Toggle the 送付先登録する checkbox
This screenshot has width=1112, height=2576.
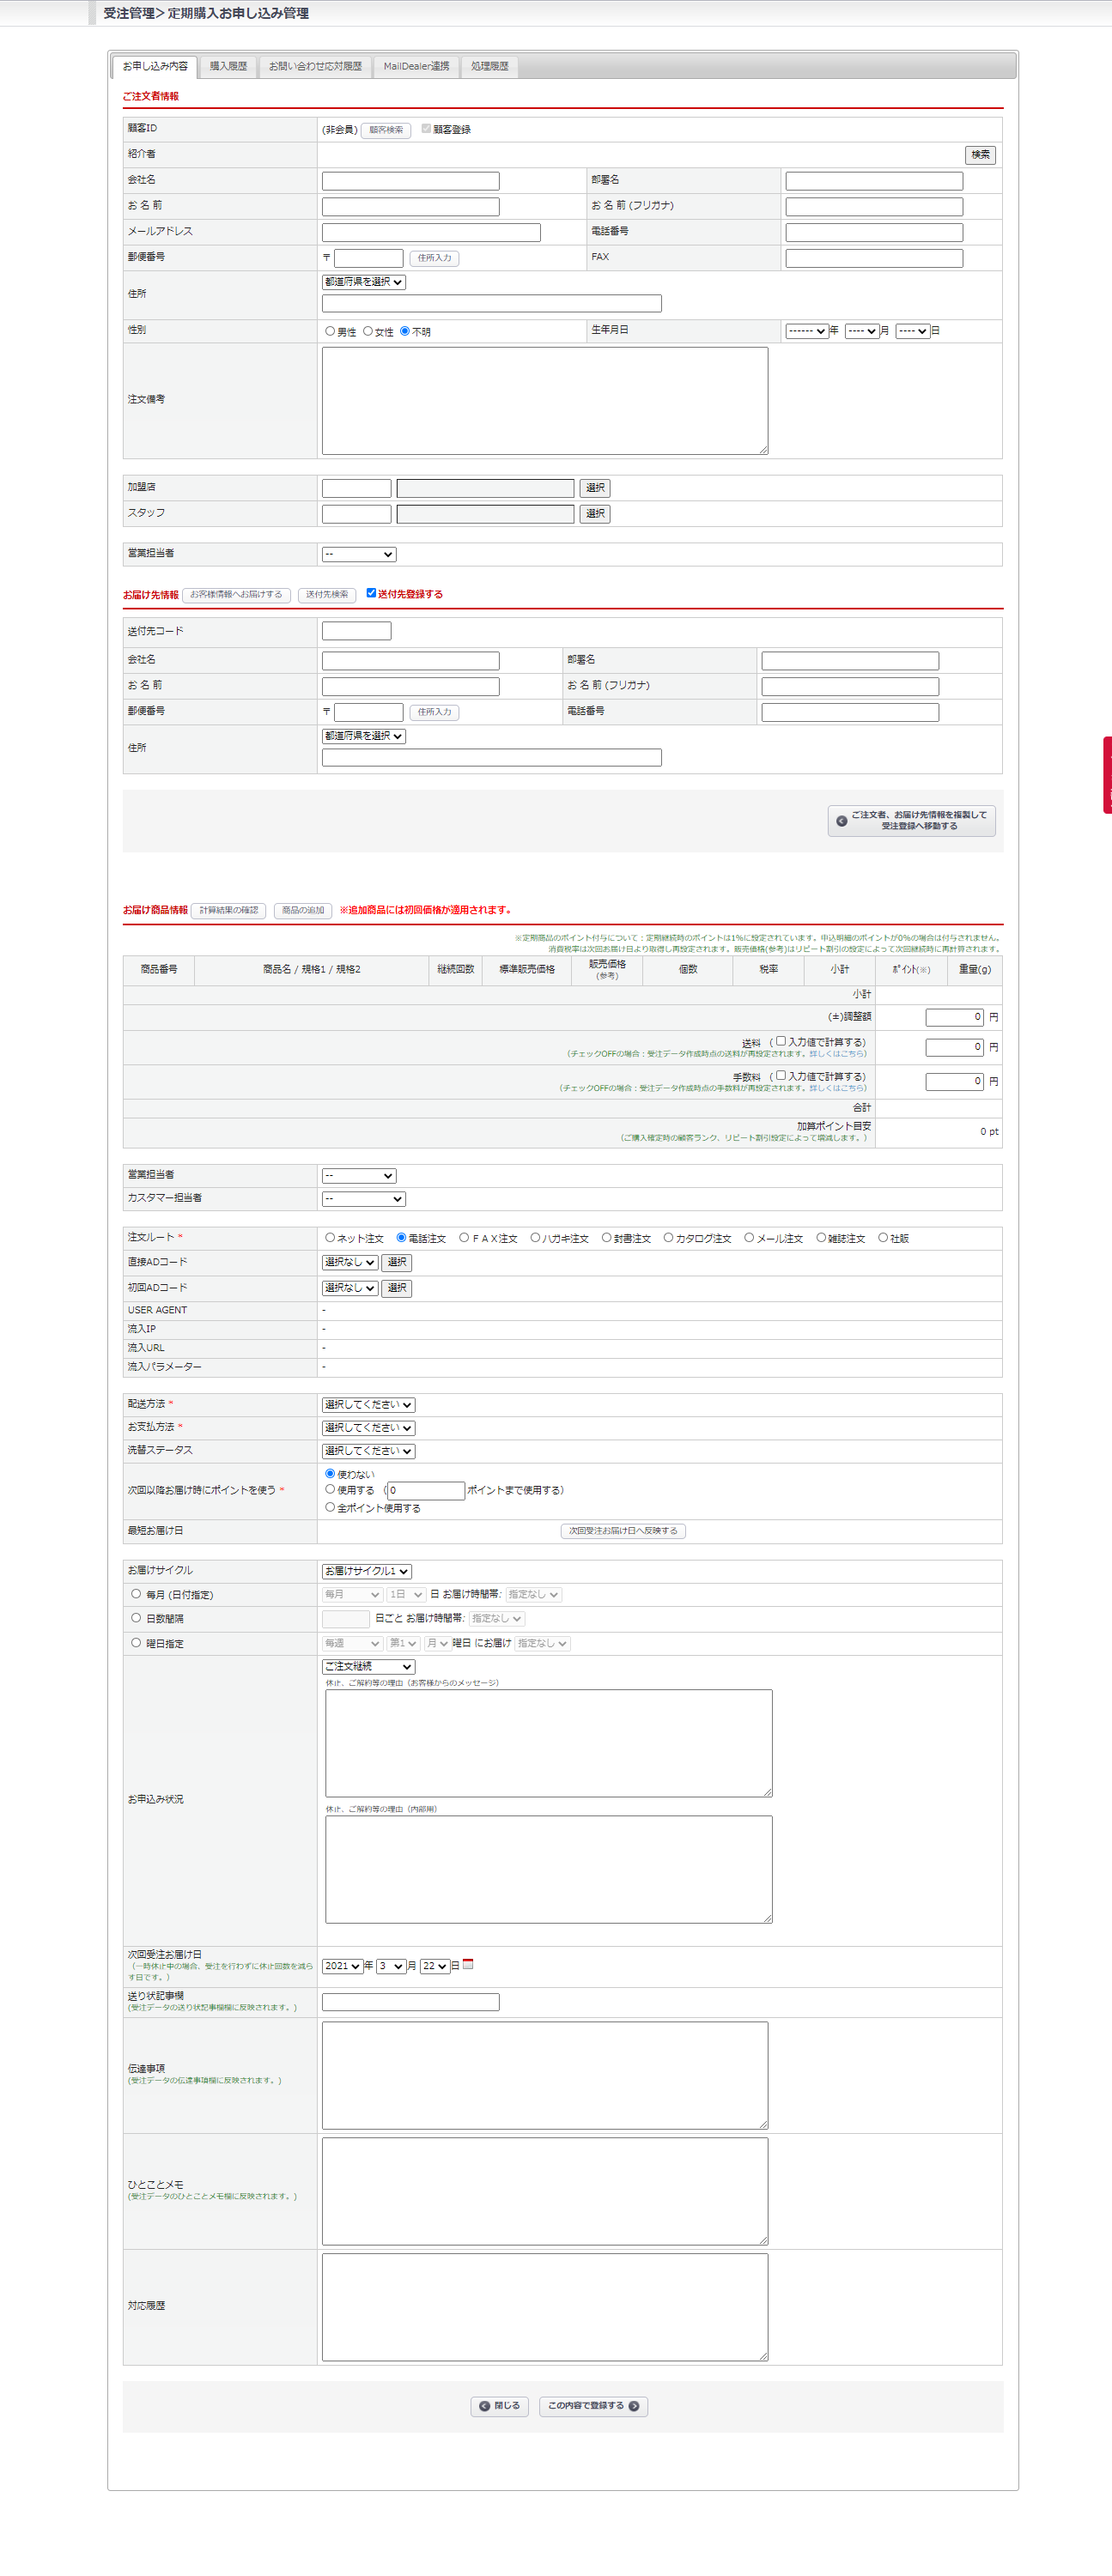click(x=371, y=593)
